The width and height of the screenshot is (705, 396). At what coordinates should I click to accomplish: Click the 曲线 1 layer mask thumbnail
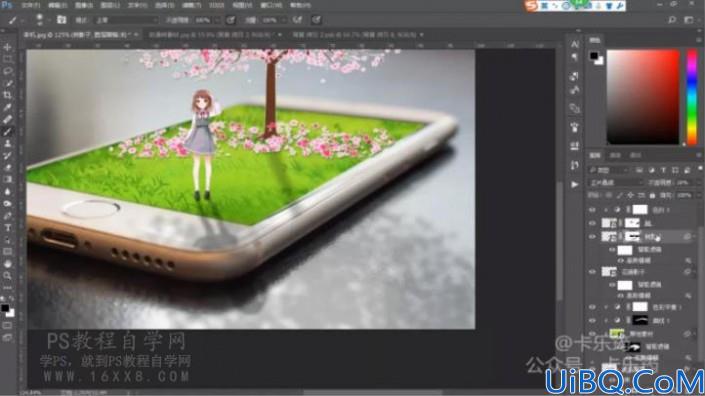[640, 320]
